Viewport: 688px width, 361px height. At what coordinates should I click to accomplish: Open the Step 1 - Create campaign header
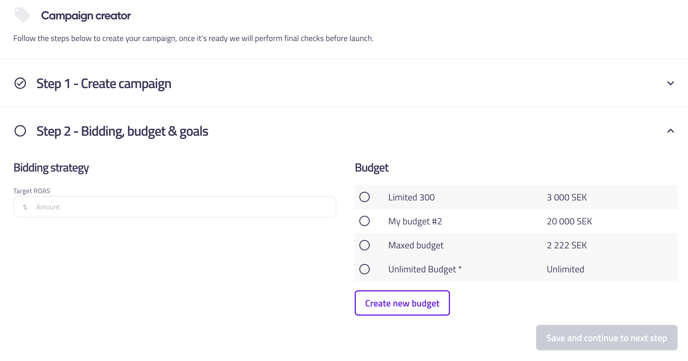[104, 83]
